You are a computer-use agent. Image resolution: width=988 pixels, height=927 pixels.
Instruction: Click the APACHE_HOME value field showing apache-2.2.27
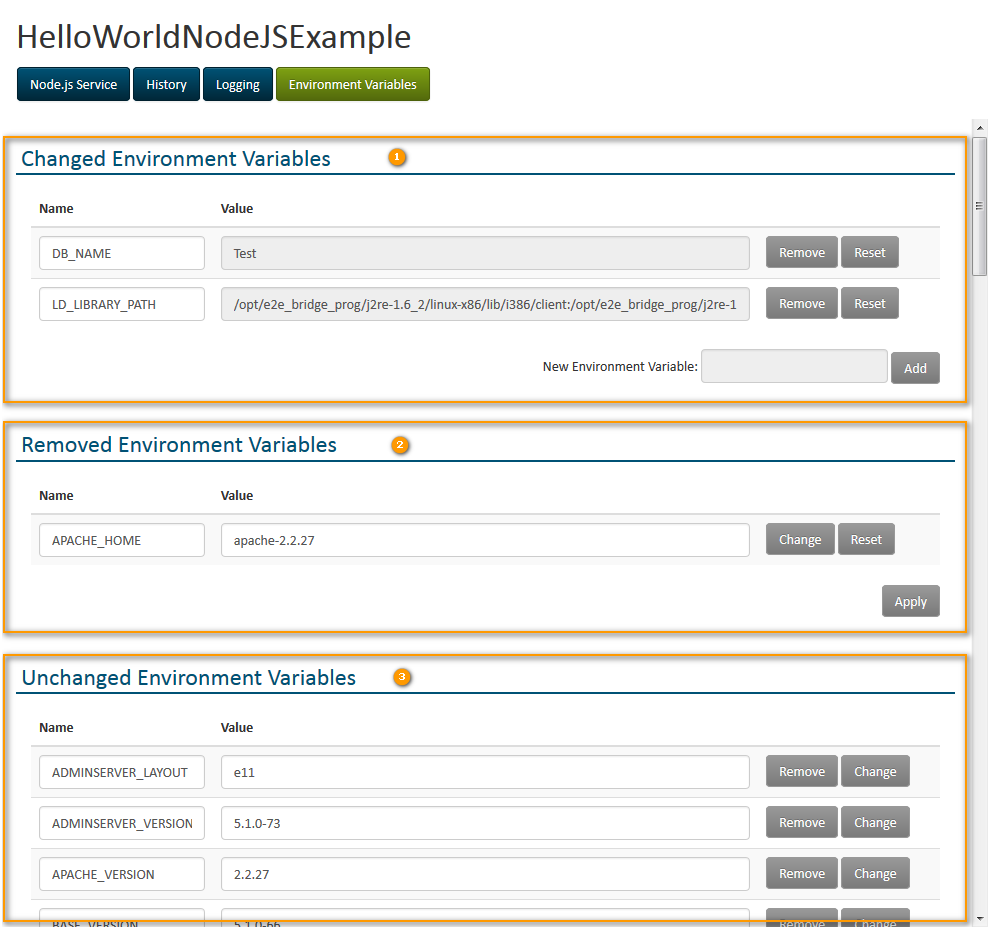point(485,539)
